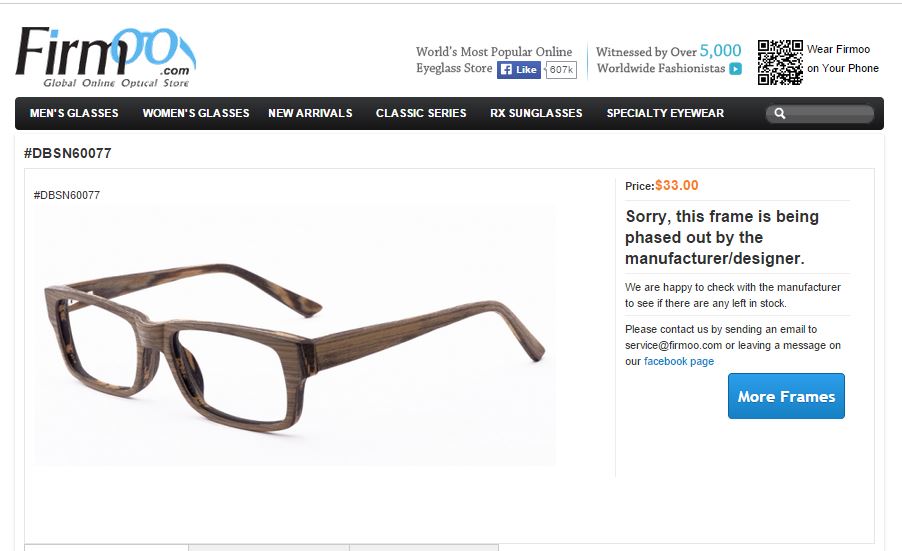Viewport: 902px width, 551px height.
Task: Select the first tab below product image
Action: click(106, 547)
